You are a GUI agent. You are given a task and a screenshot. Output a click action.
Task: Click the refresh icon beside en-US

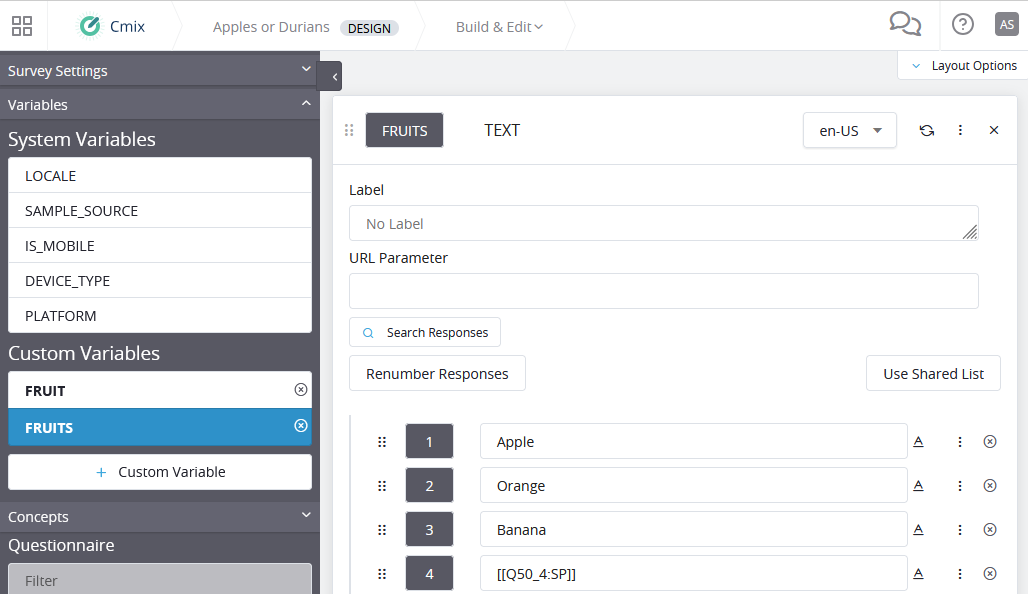tap(926, 130)
